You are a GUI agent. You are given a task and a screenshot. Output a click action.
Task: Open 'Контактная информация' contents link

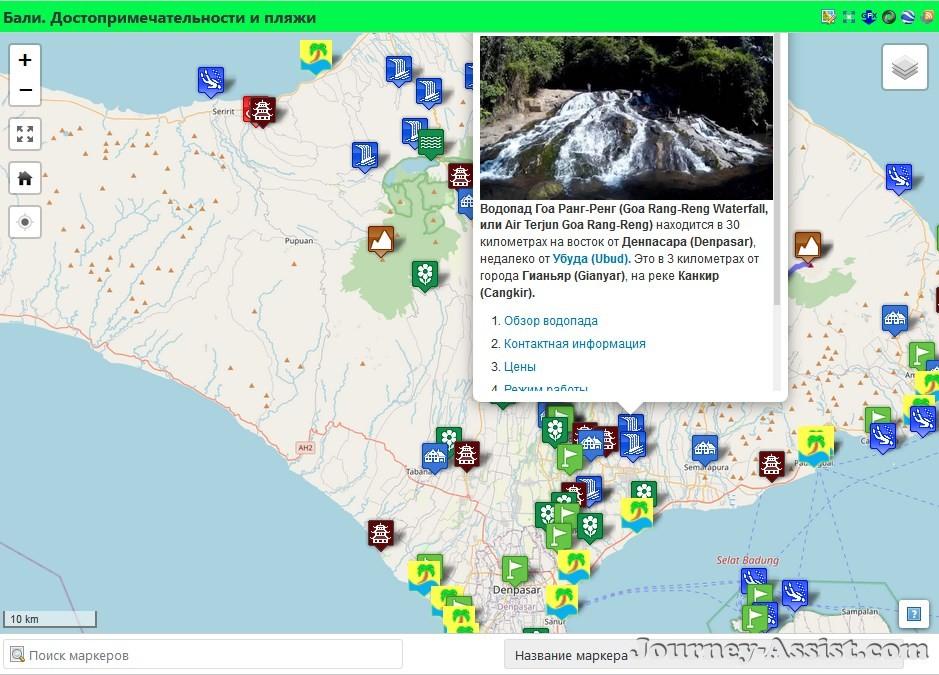coord(574,344)
